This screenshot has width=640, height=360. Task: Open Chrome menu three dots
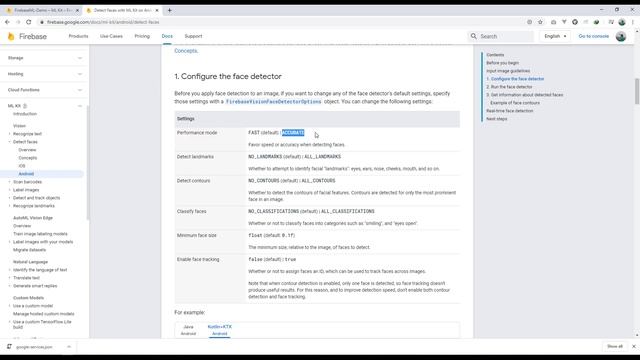[x=633, y=22]
